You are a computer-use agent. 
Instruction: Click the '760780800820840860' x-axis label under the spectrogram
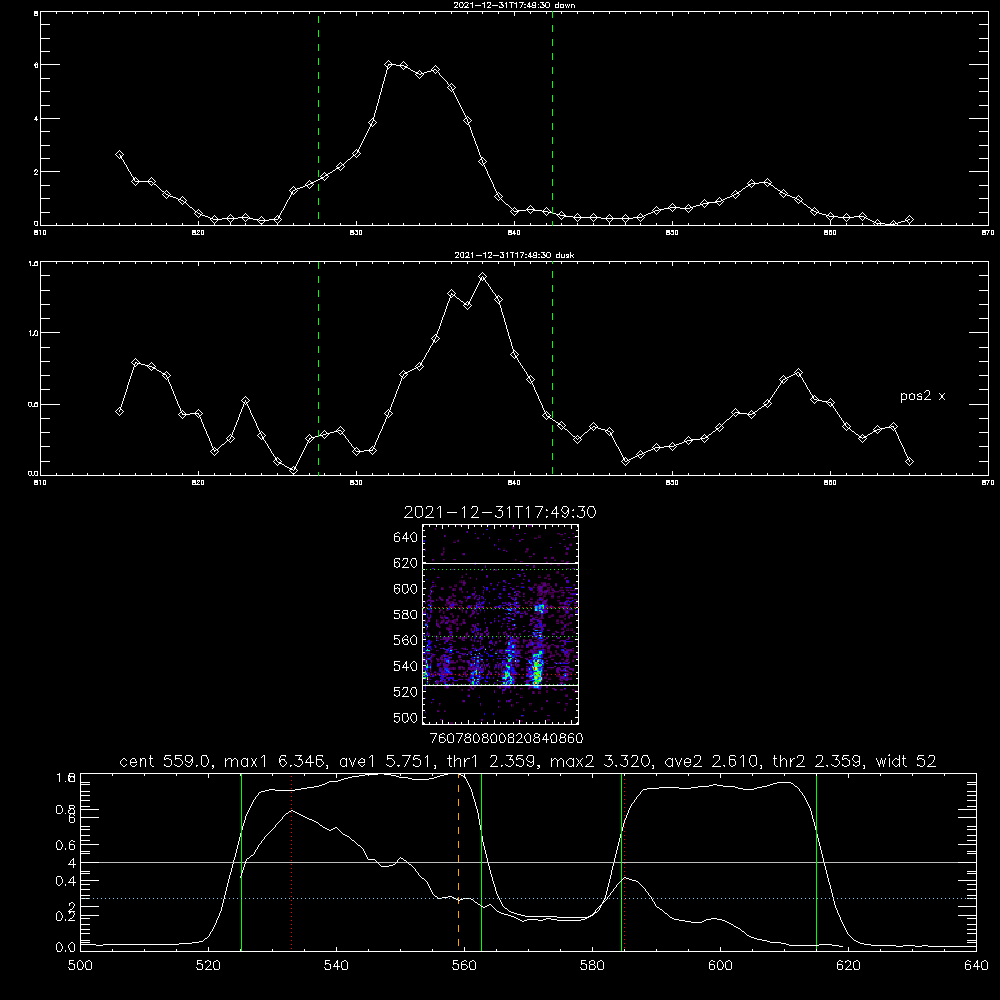coord(506,739)
